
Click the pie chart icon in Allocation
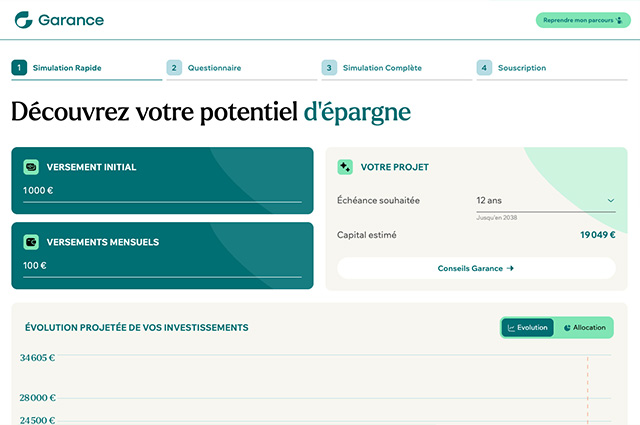tap(567, 328)
